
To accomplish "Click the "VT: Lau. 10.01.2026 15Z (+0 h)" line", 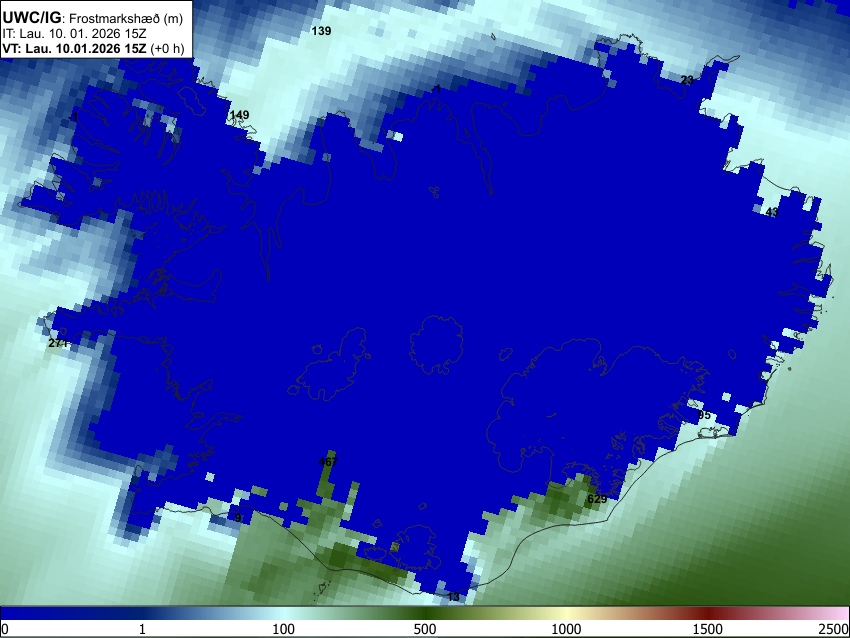I will coord(93,48).
